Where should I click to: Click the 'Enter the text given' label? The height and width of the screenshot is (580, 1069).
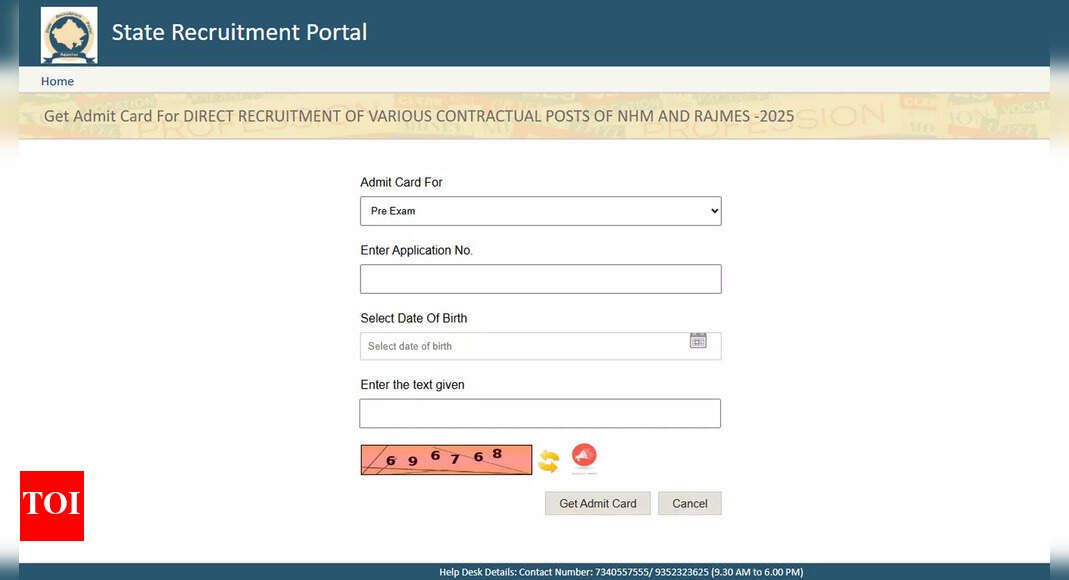(412, 385)
